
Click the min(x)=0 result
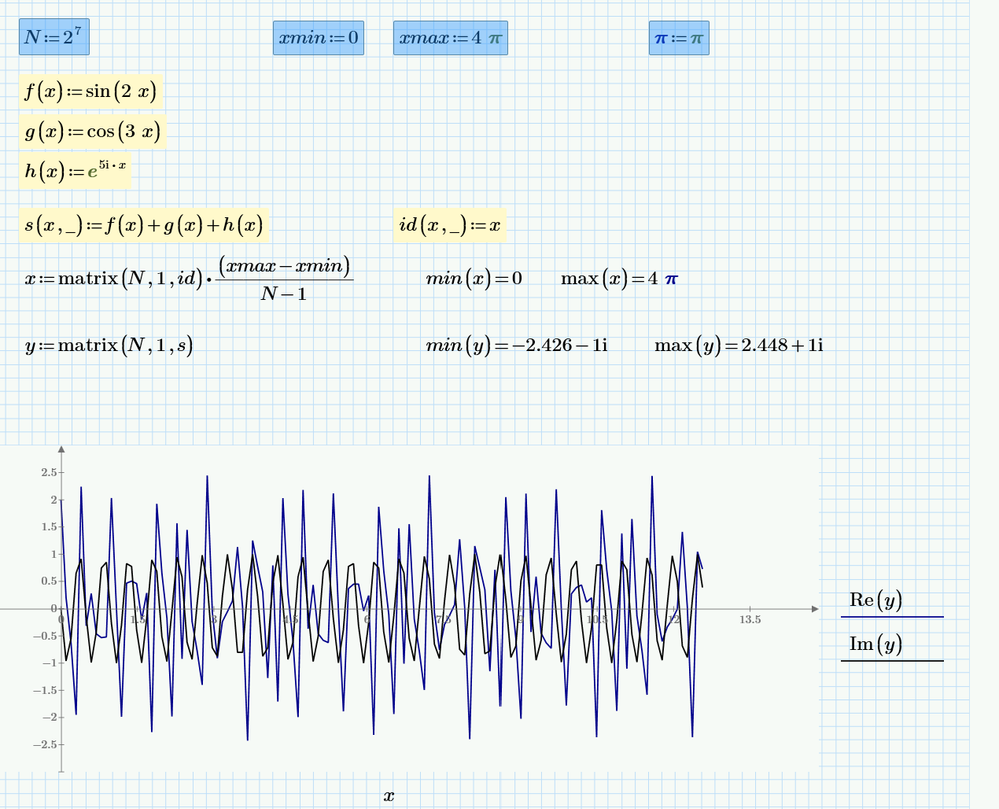click(x=474, y=278)
